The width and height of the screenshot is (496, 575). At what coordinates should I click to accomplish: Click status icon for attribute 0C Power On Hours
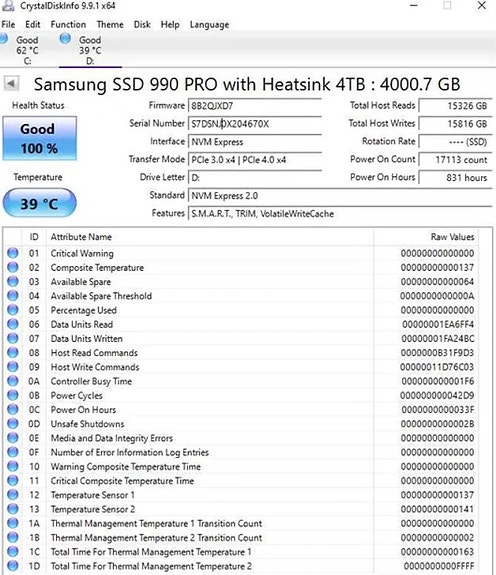[13, 409]
